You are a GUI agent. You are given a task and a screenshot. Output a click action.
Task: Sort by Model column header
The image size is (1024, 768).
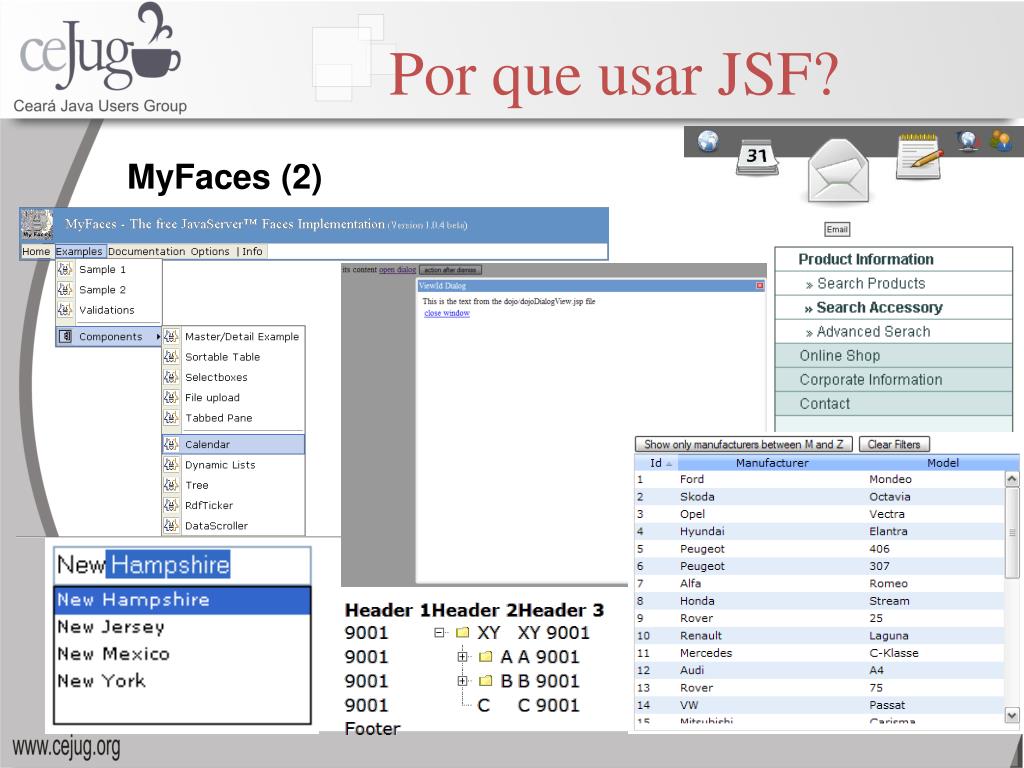[x=943, y=463]
